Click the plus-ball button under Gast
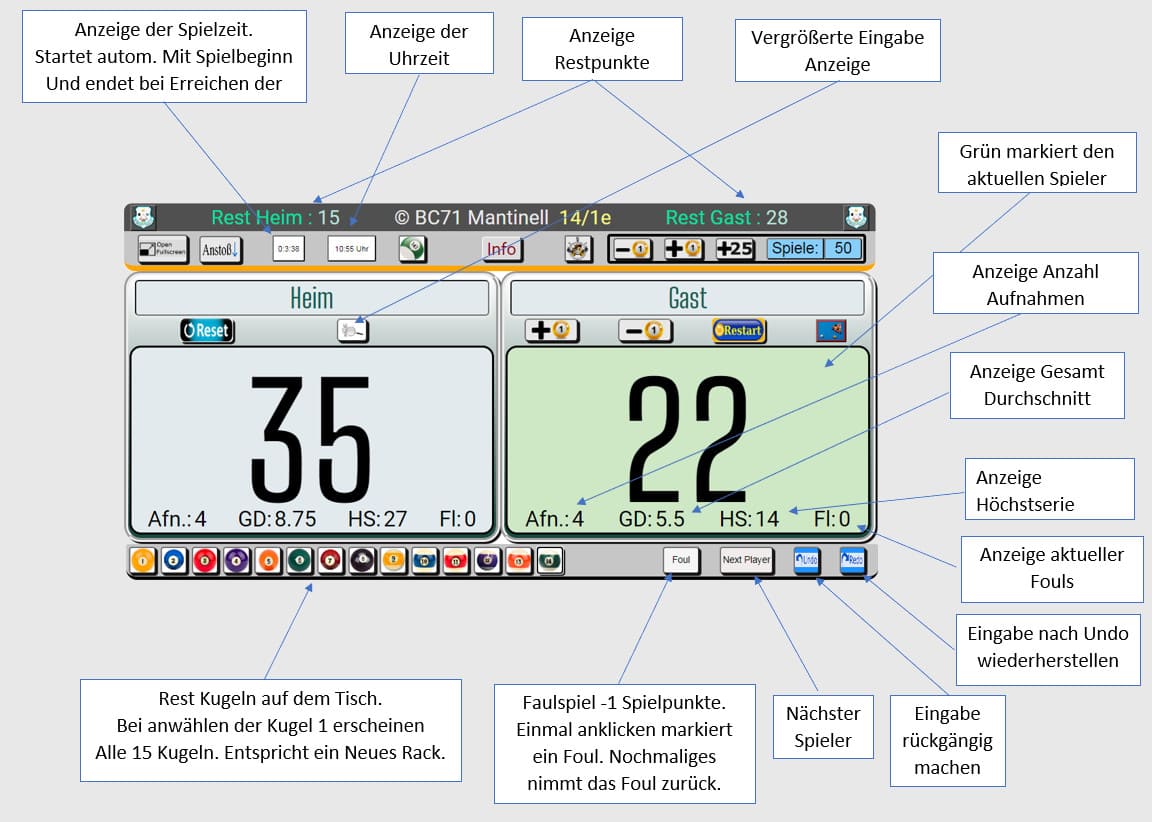The image size is (1152, 822). tap(552, 330)
